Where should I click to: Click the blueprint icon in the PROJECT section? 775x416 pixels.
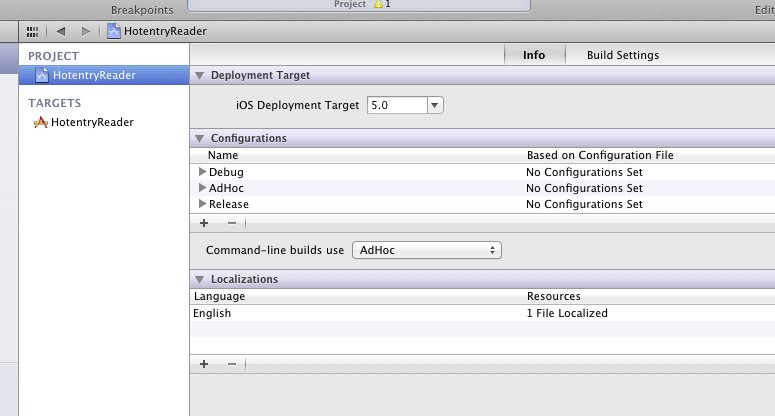pos(42,75)
